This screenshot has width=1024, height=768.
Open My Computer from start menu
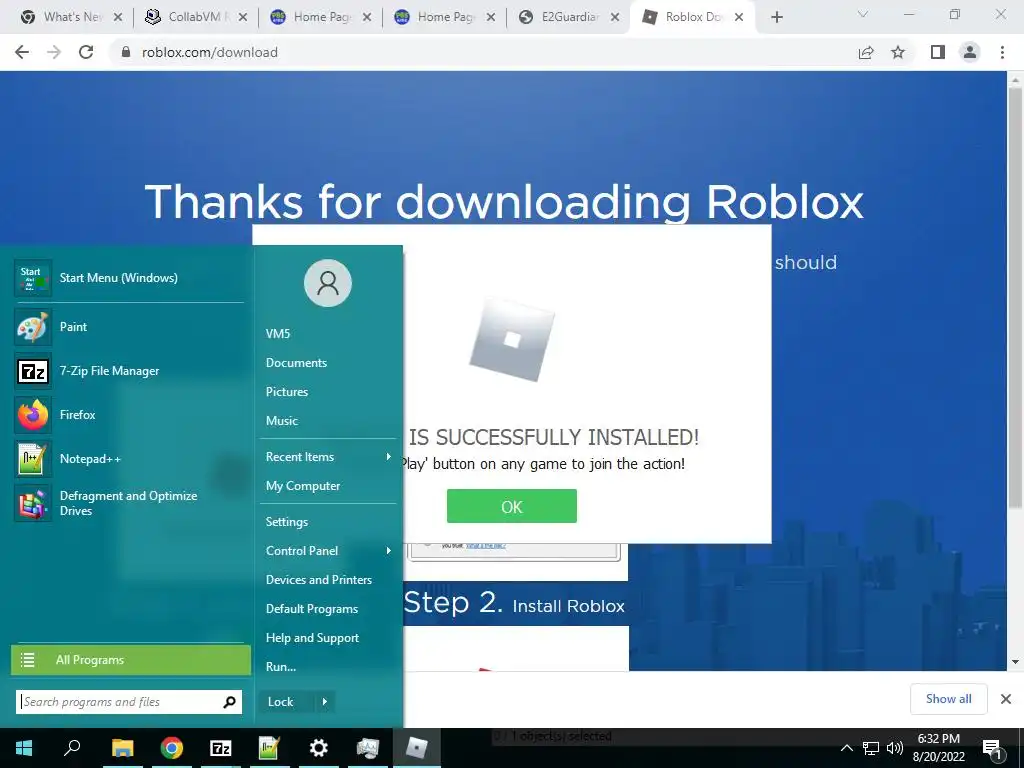tap(302, 486)
